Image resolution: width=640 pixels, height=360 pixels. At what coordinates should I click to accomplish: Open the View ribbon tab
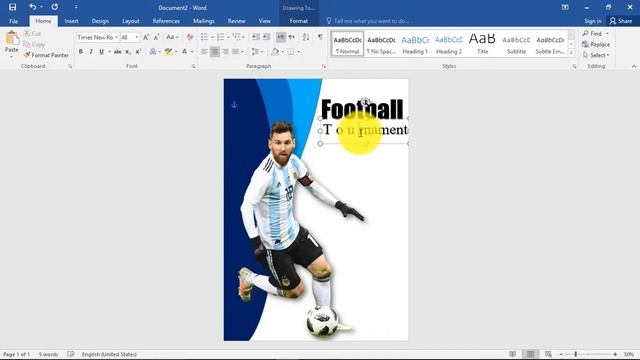pos(264,21)
